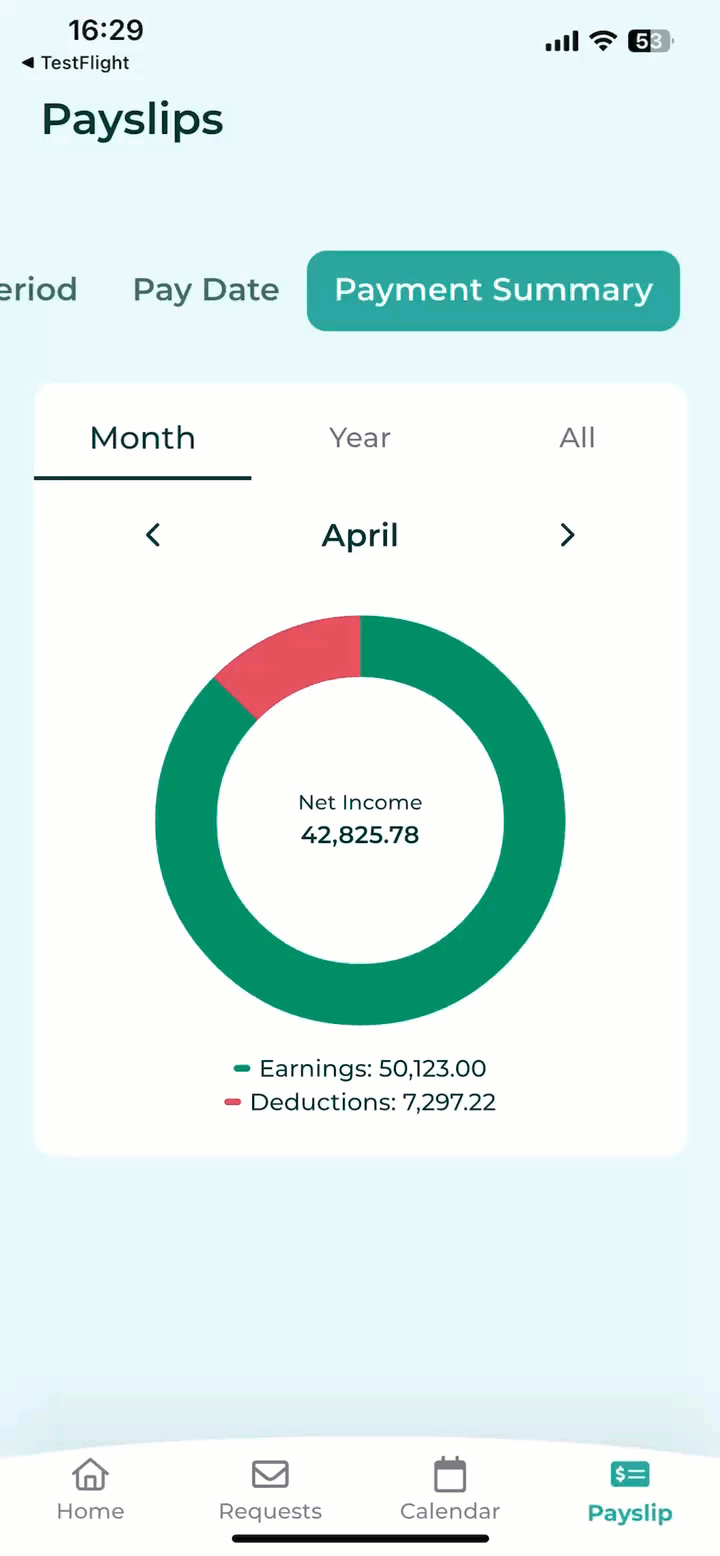Switch to the Year tab

360,438
